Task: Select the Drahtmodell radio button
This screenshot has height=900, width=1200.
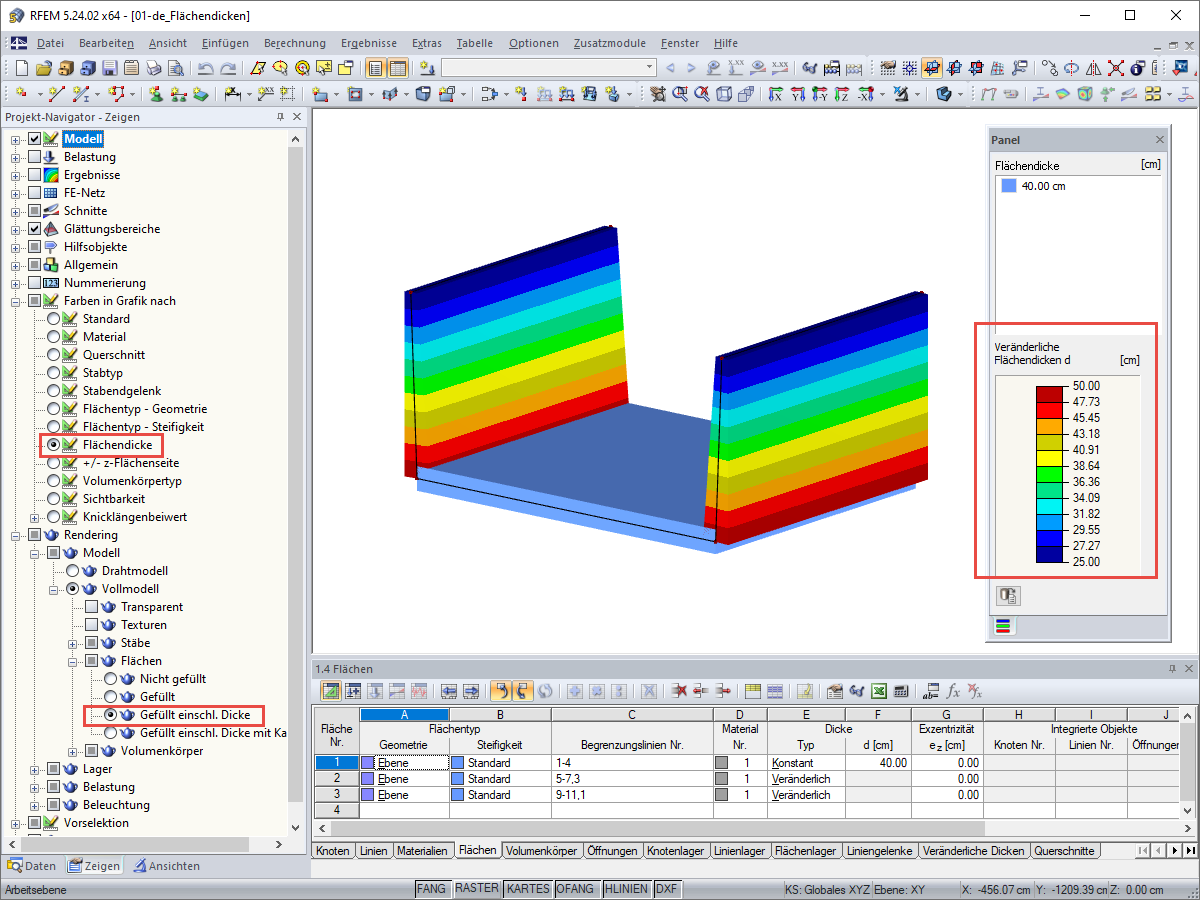Action: pos(72,571)
